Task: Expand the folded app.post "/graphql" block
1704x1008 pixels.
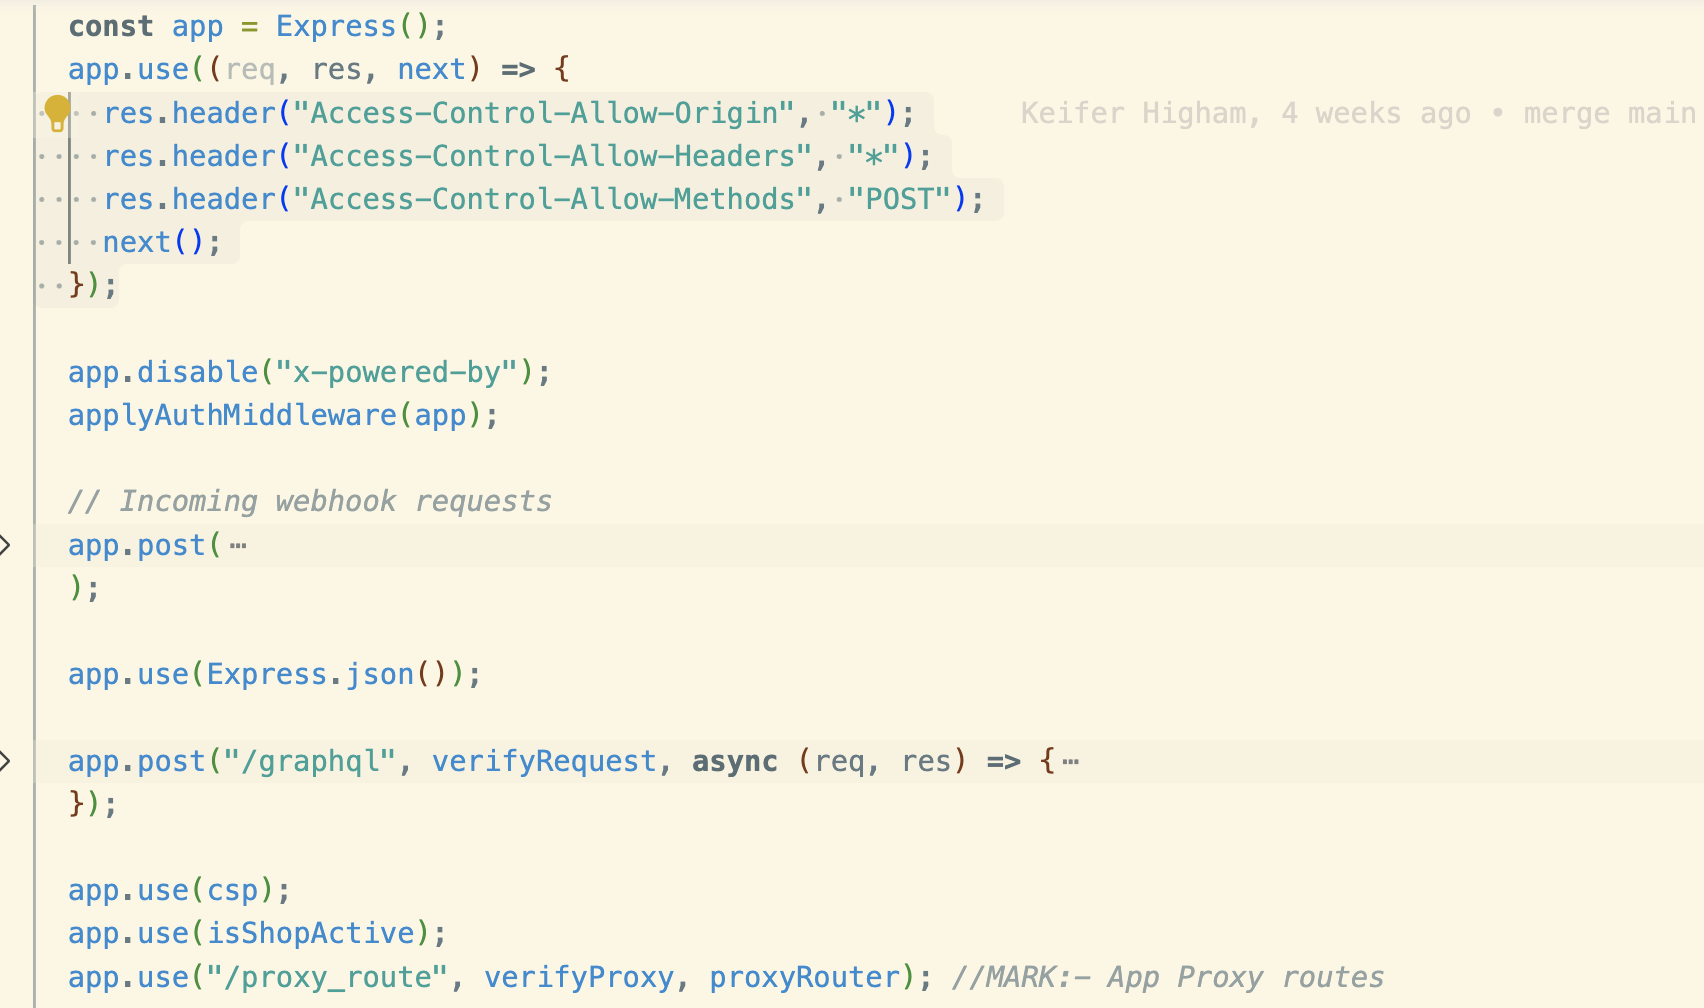Action: tap(5, 761)
